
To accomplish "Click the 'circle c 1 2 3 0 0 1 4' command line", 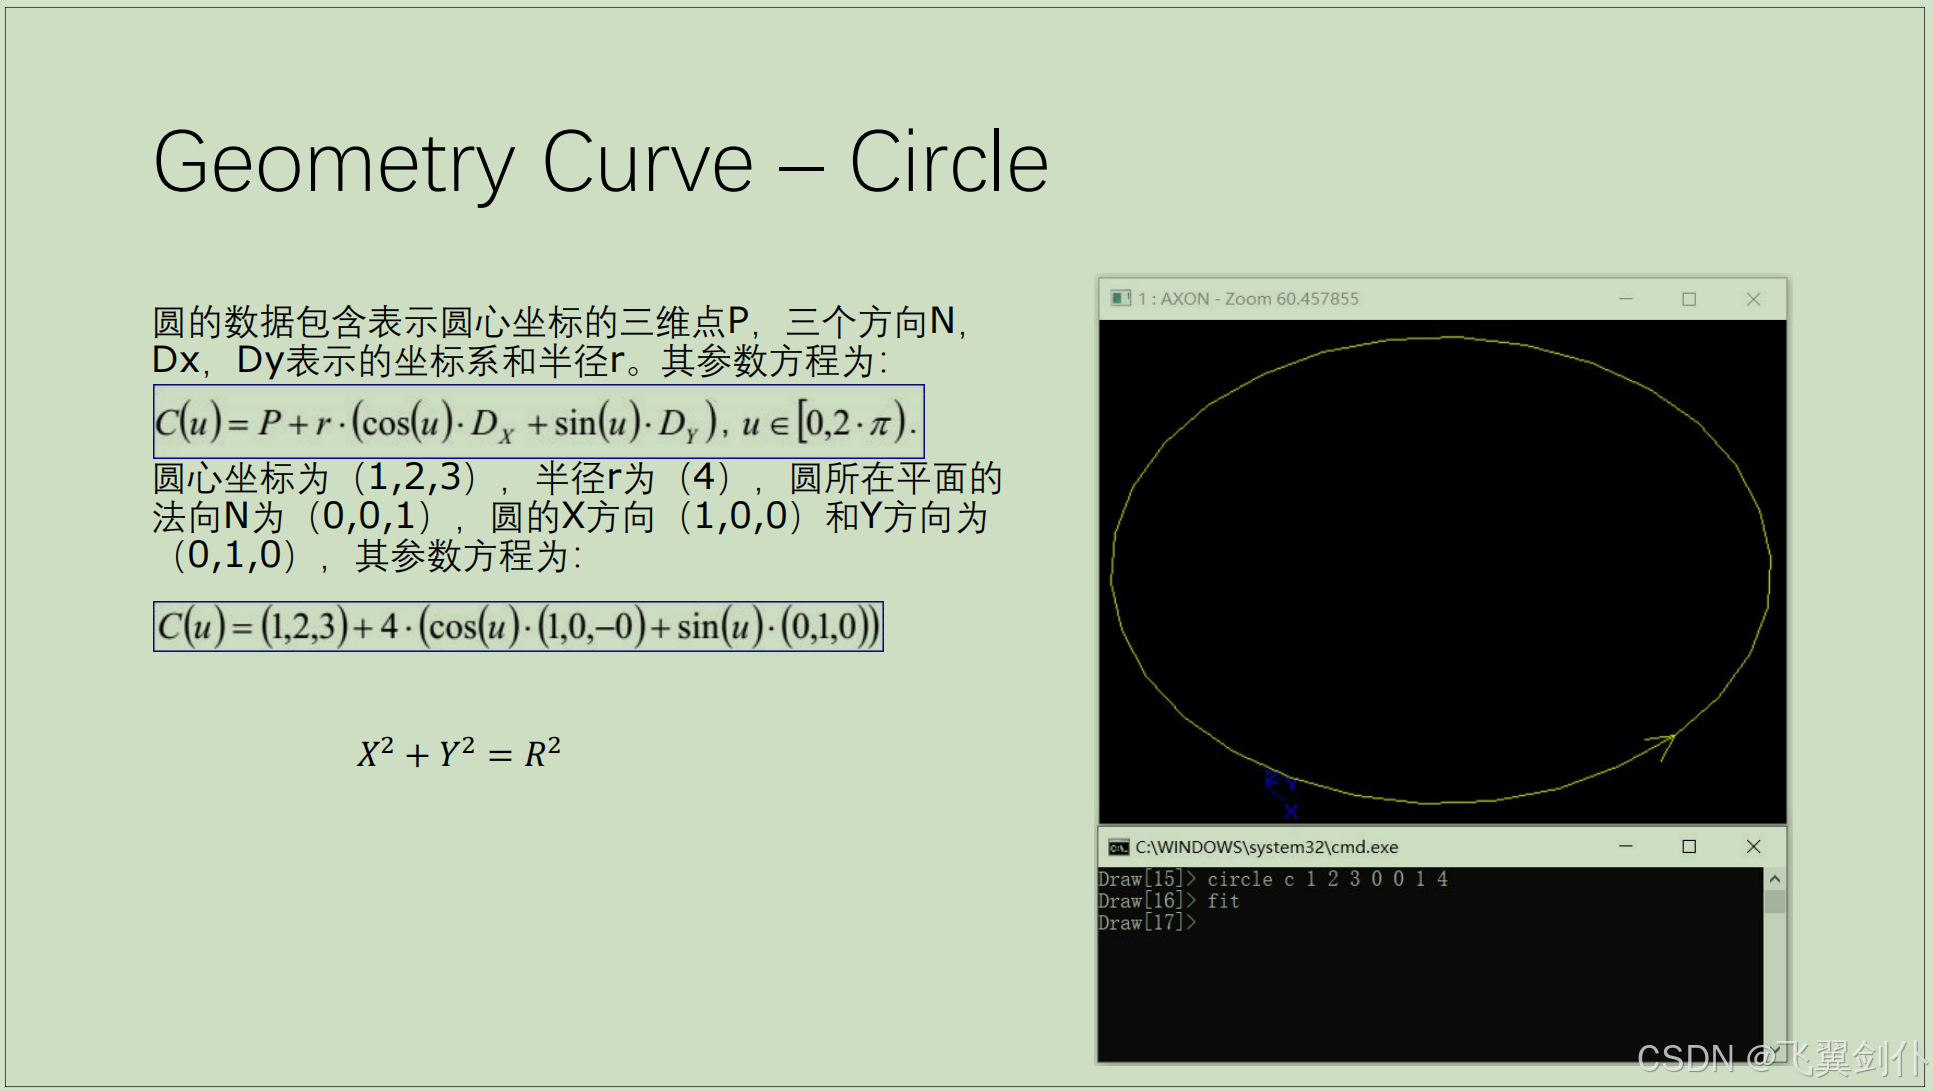I will (1327, 879).
